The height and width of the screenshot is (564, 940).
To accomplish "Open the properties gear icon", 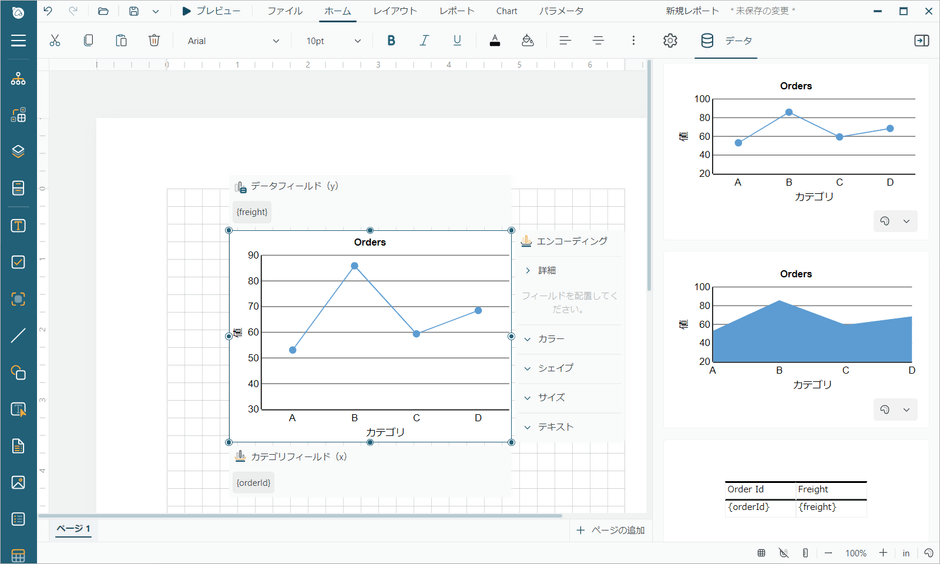I will [670, 41].
